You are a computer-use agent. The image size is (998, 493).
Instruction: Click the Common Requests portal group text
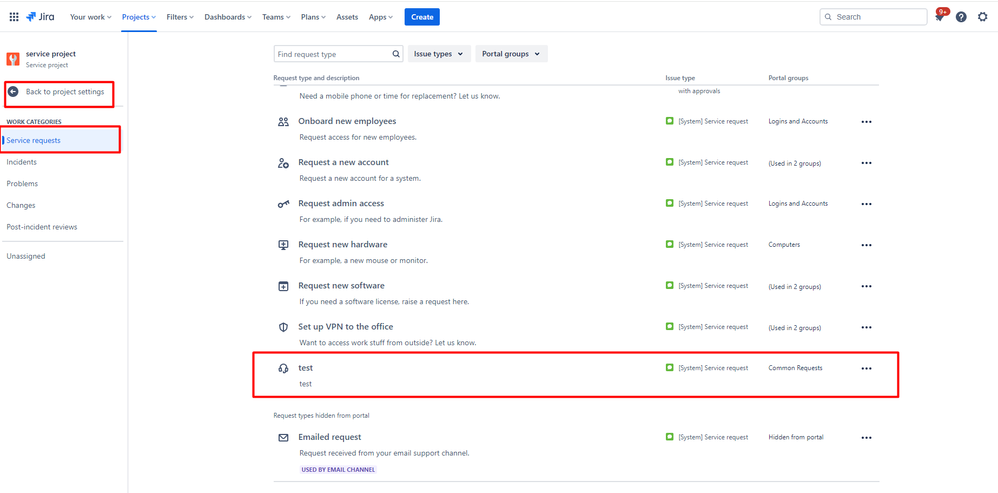tap(795, 368)
